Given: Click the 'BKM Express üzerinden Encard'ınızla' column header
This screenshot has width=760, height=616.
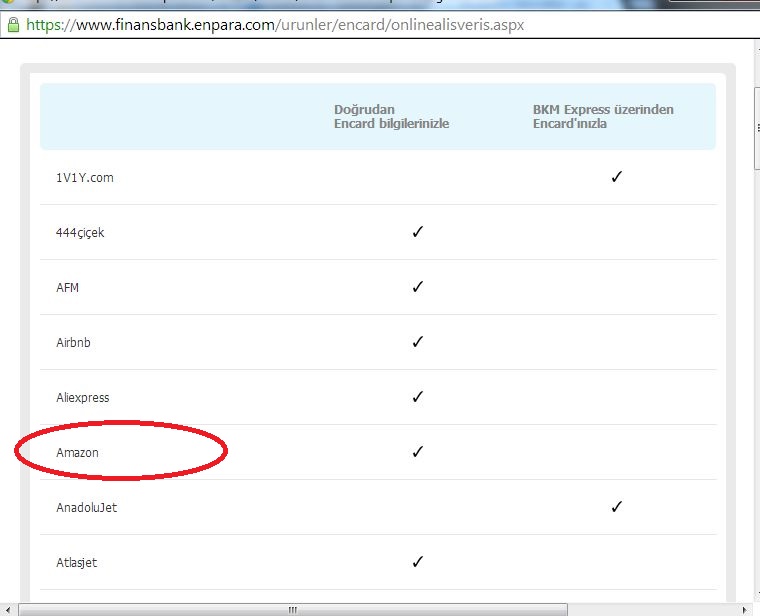Looking at the screenshot, I should (x=603, y=116).
